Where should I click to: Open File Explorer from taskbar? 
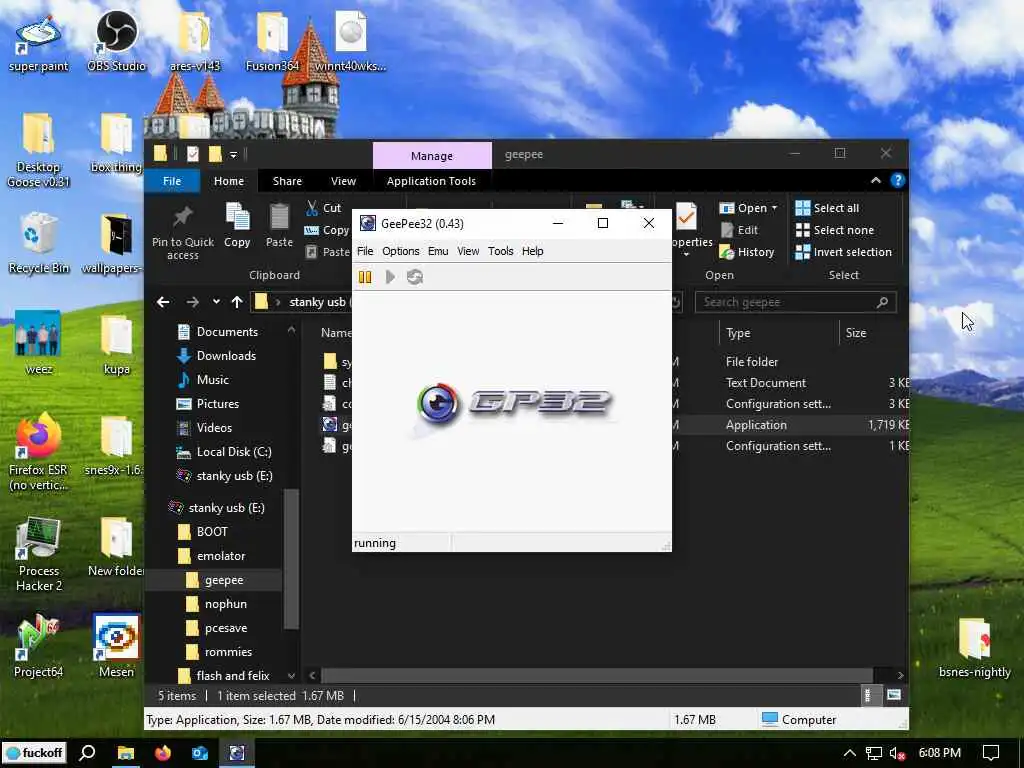pyautogui.click(x=125, y=753)
